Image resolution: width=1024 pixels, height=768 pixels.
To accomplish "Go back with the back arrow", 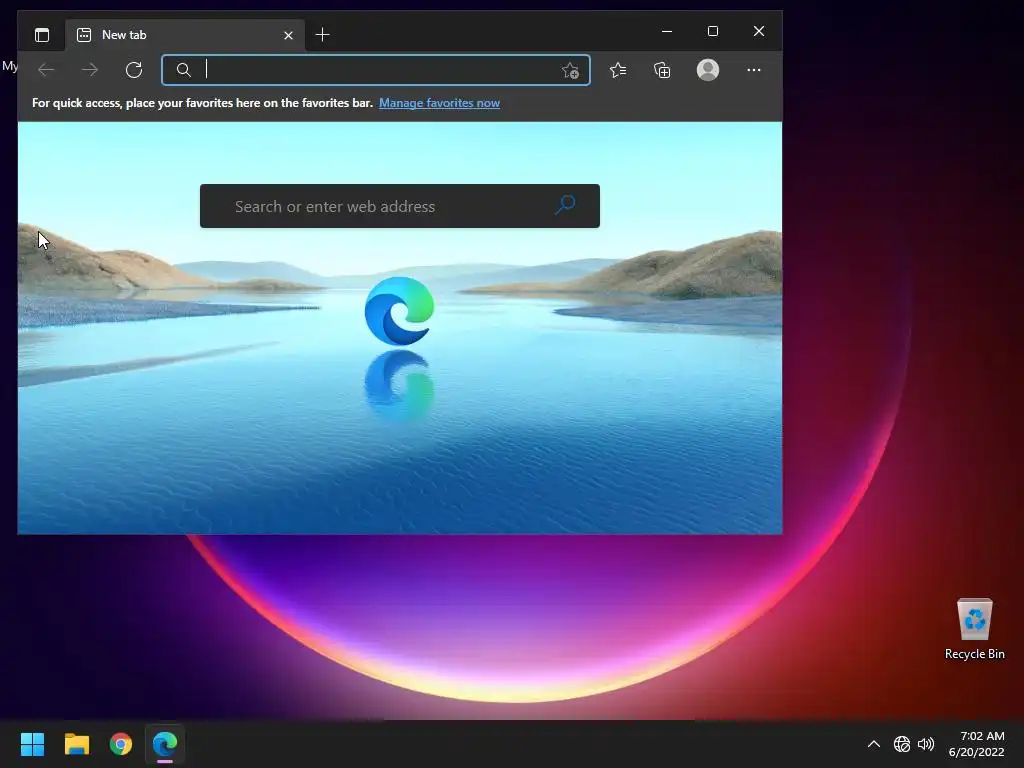I will (46, 70).
